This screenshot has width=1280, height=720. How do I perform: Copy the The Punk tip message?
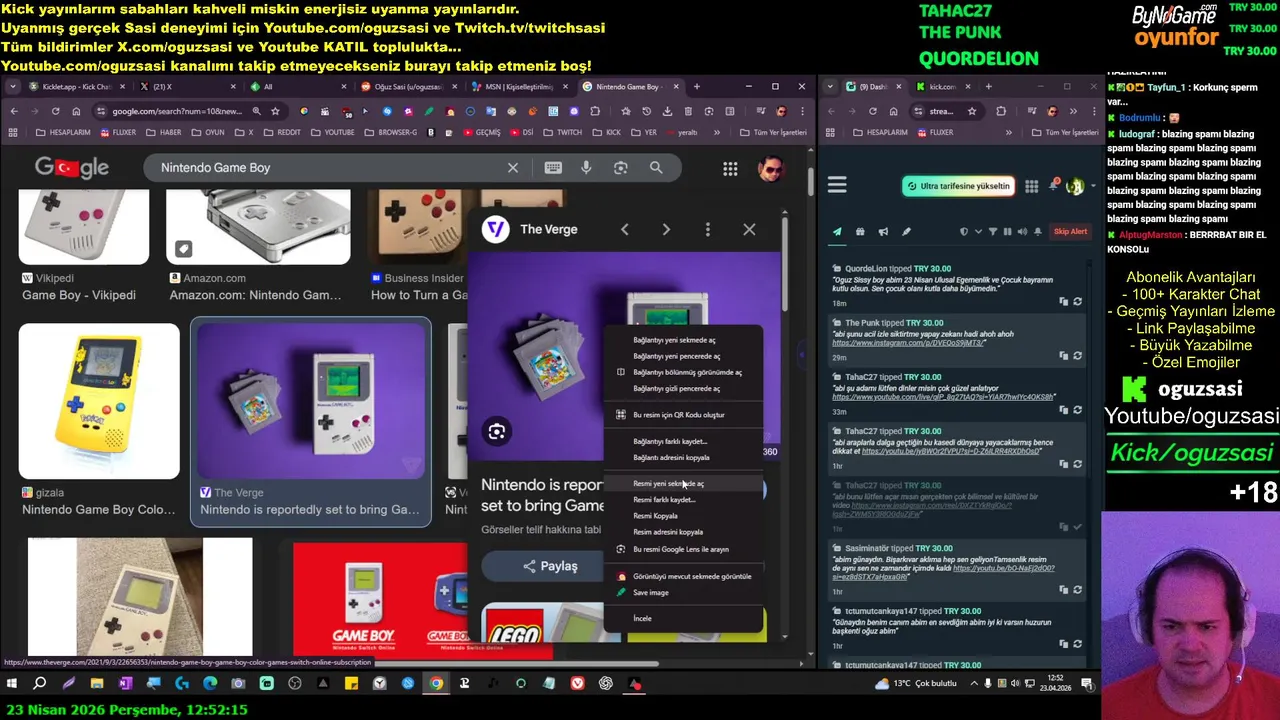click(1063, 356)
